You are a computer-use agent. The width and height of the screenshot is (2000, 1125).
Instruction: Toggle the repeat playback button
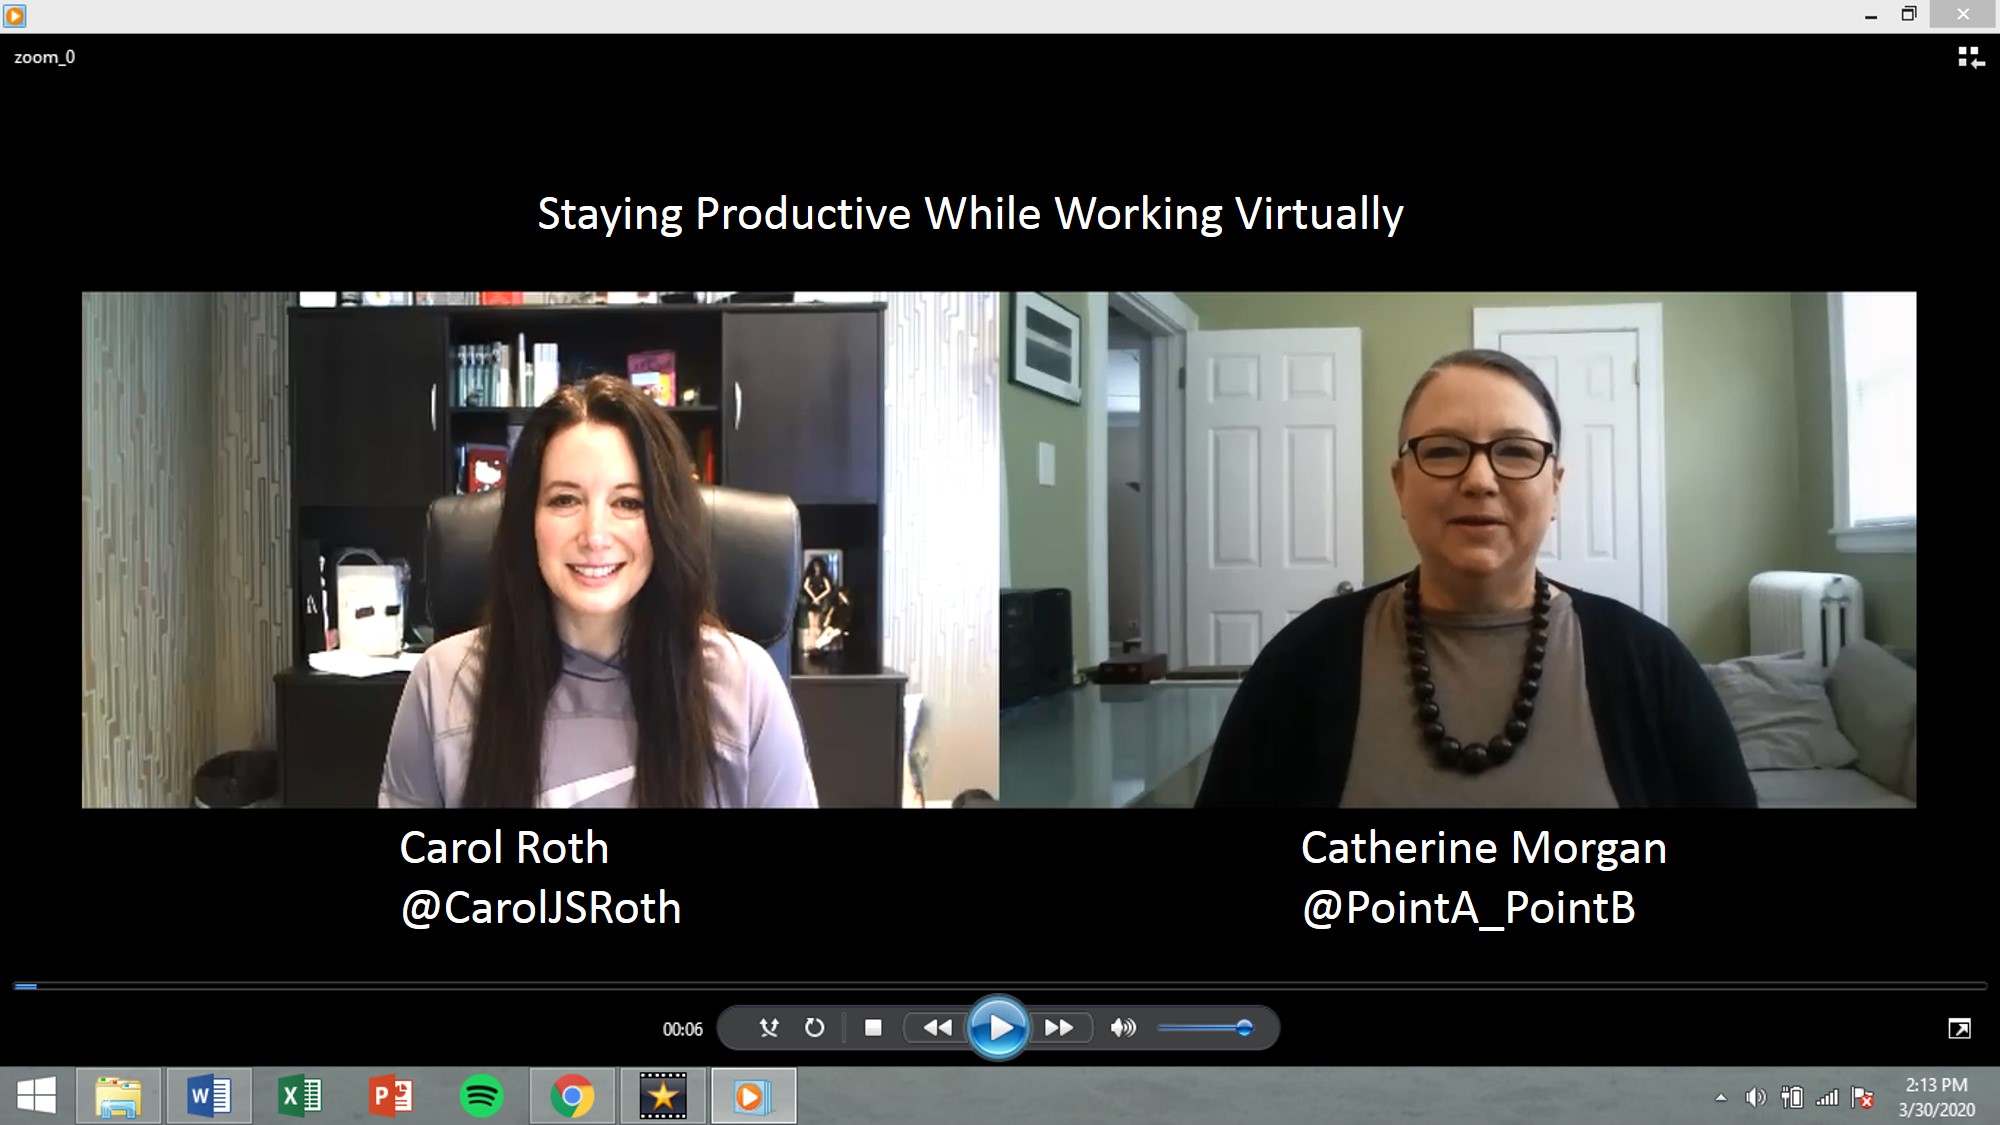(815, 1028)
